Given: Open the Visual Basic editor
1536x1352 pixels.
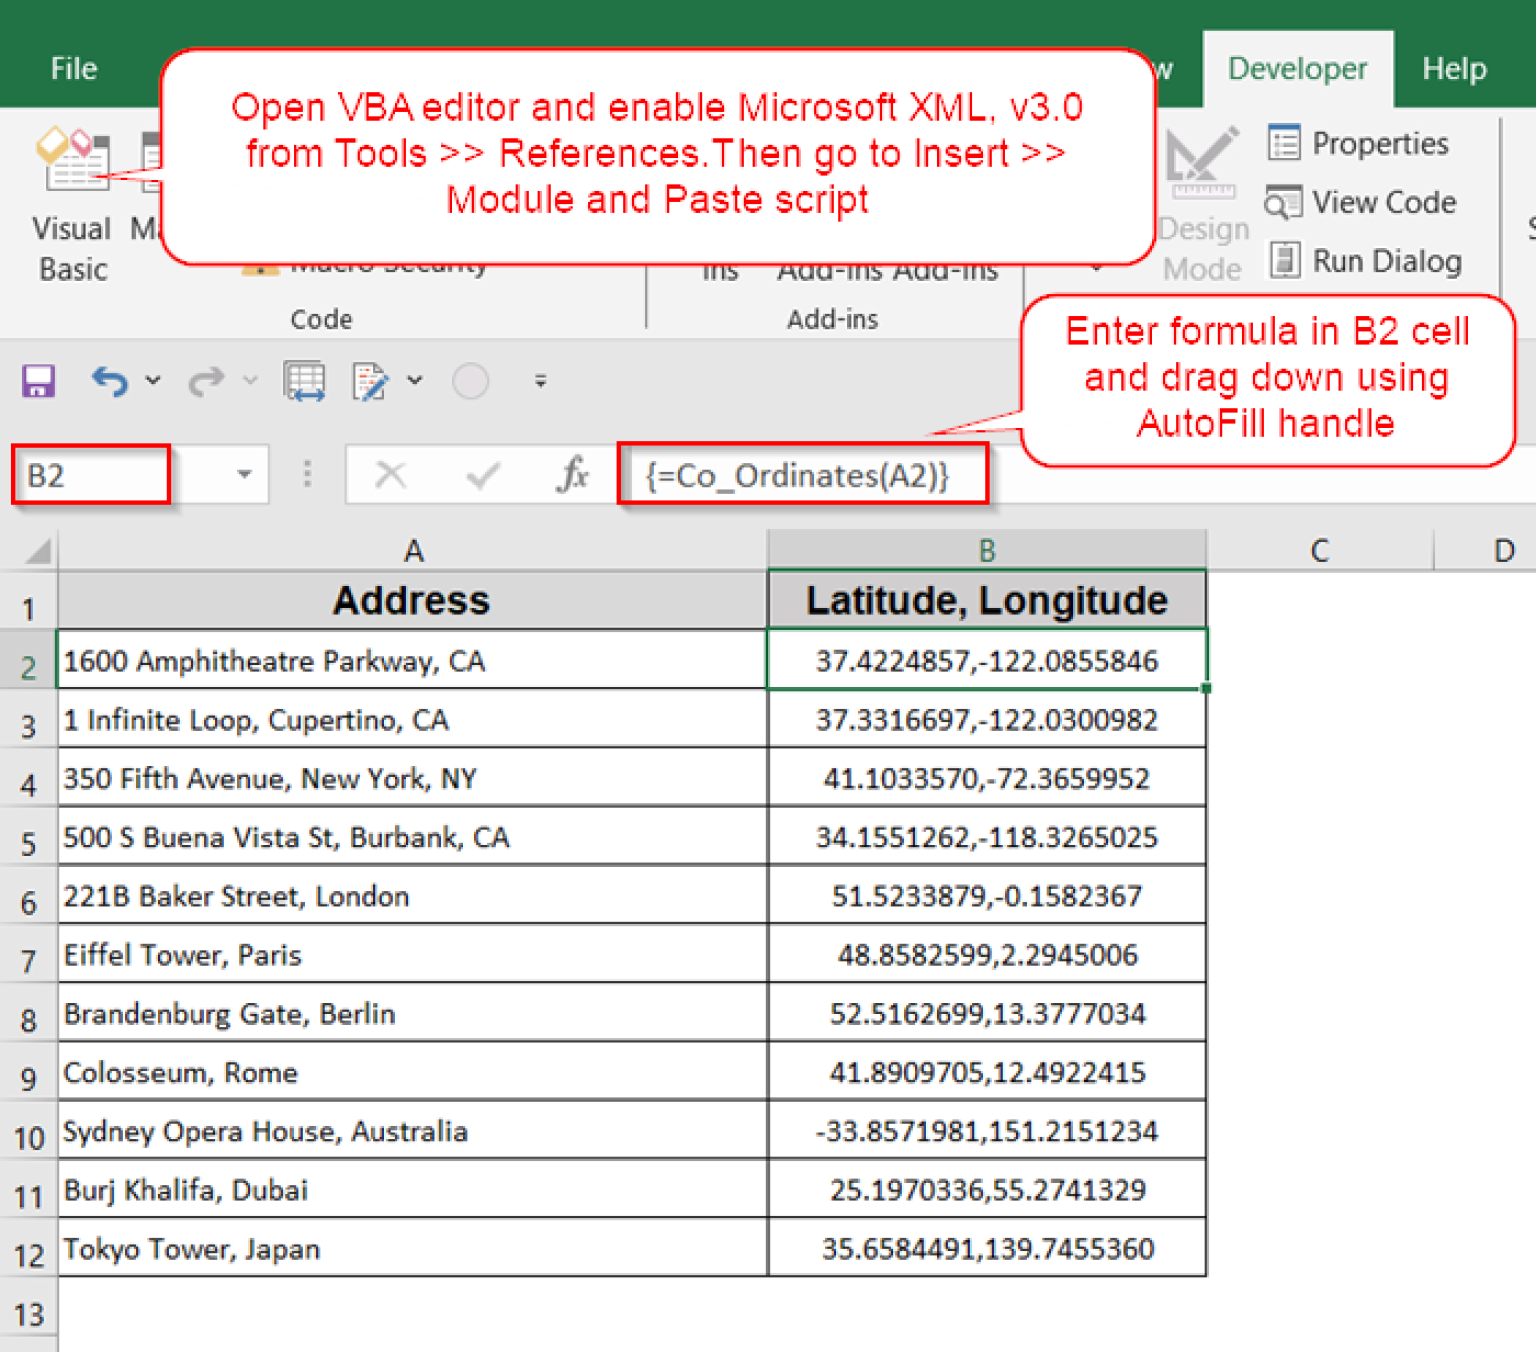Looking at the screenshot, I should [70, 200].
